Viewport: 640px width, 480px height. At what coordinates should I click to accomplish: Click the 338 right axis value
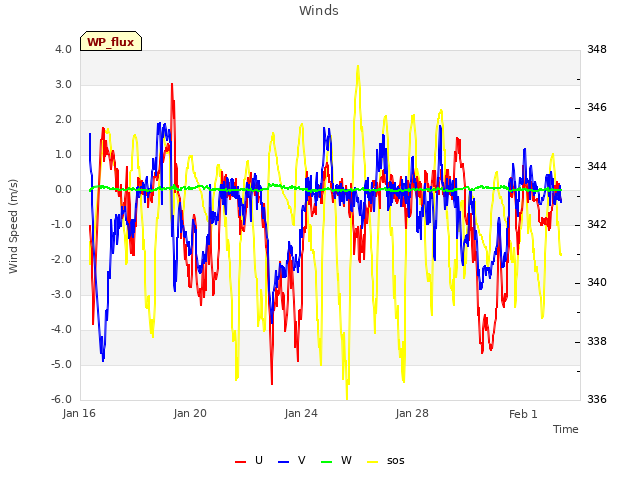(597, 341)
